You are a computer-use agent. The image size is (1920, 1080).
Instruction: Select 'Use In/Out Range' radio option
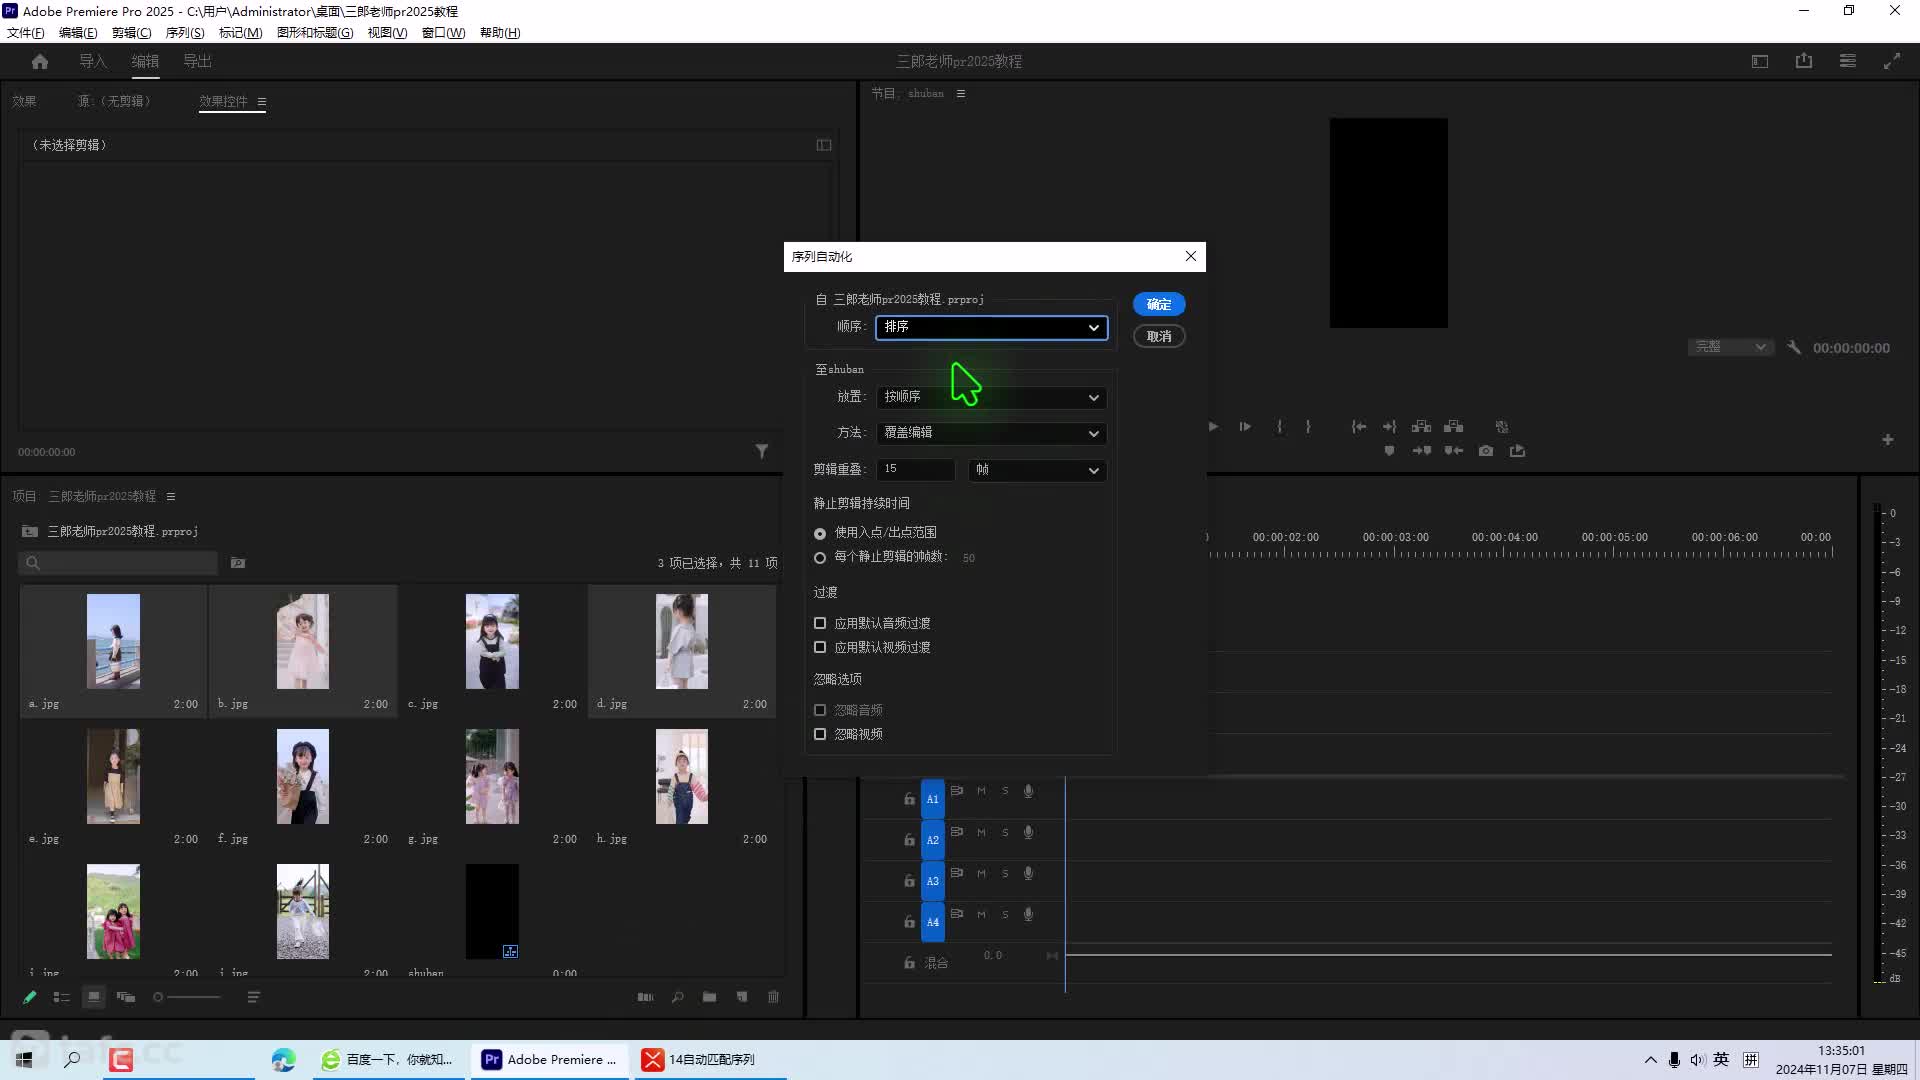point(820,534)
